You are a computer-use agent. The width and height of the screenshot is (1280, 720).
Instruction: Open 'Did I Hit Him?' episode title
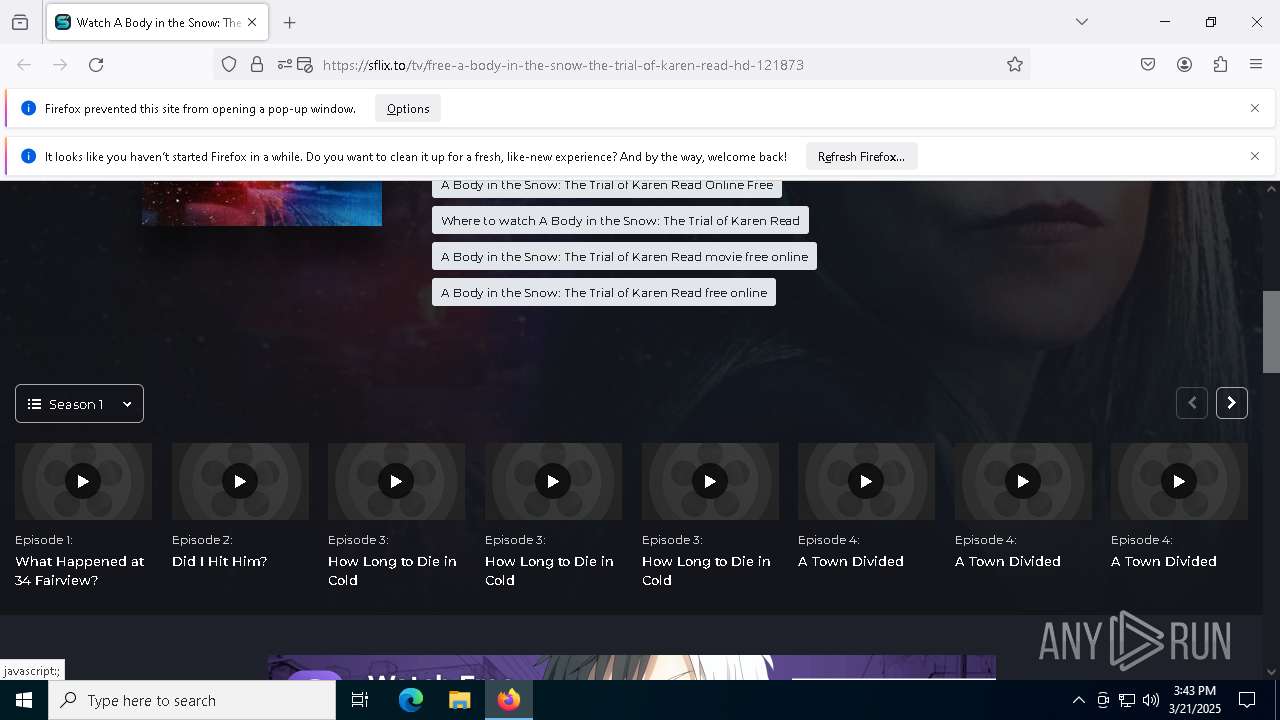[219, 562]
